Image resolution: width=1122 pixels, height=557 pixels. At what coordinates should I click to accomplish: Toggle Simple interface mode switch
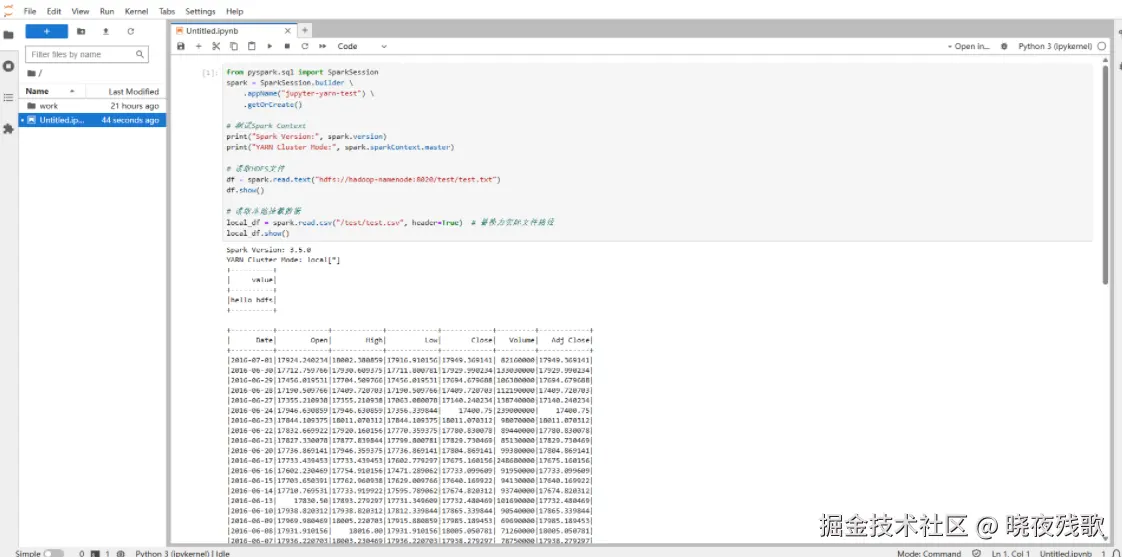[53, 553]
